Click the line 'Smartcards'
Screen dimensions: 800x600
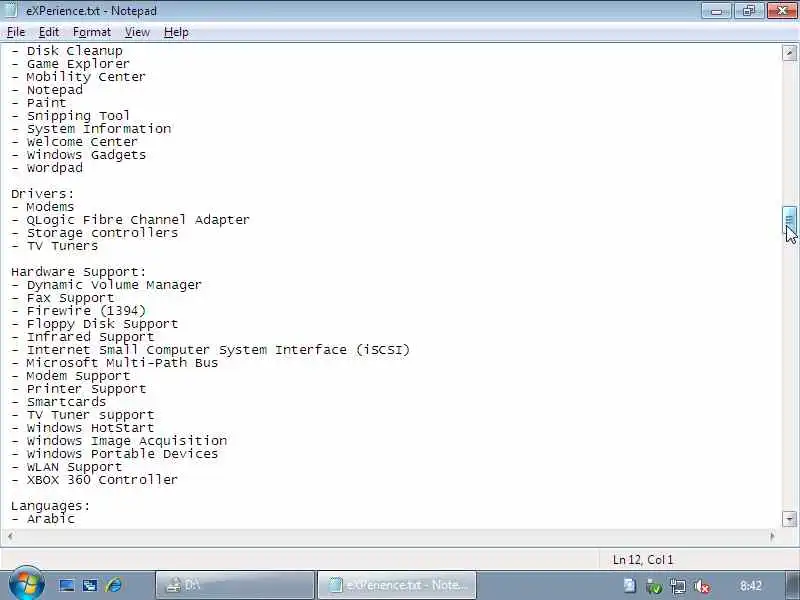coord(59,402)
